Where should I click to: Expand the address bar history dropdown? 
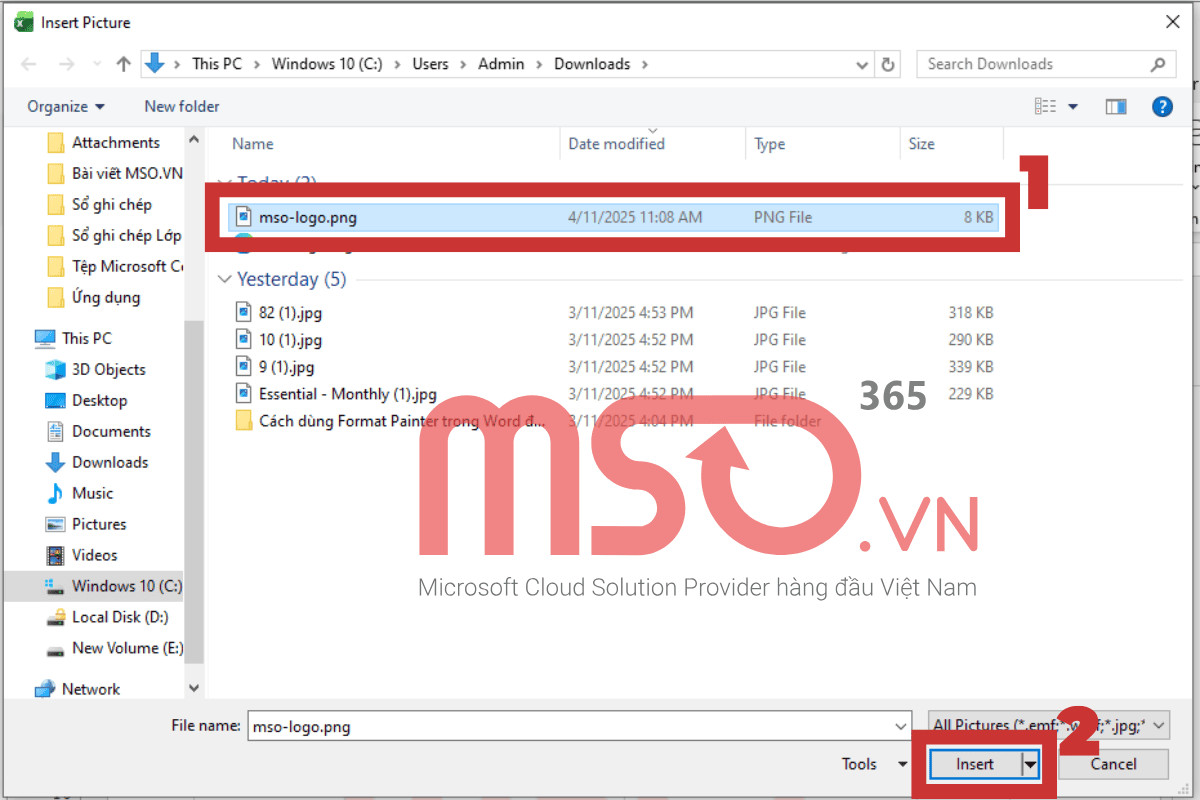click(863, 64)
